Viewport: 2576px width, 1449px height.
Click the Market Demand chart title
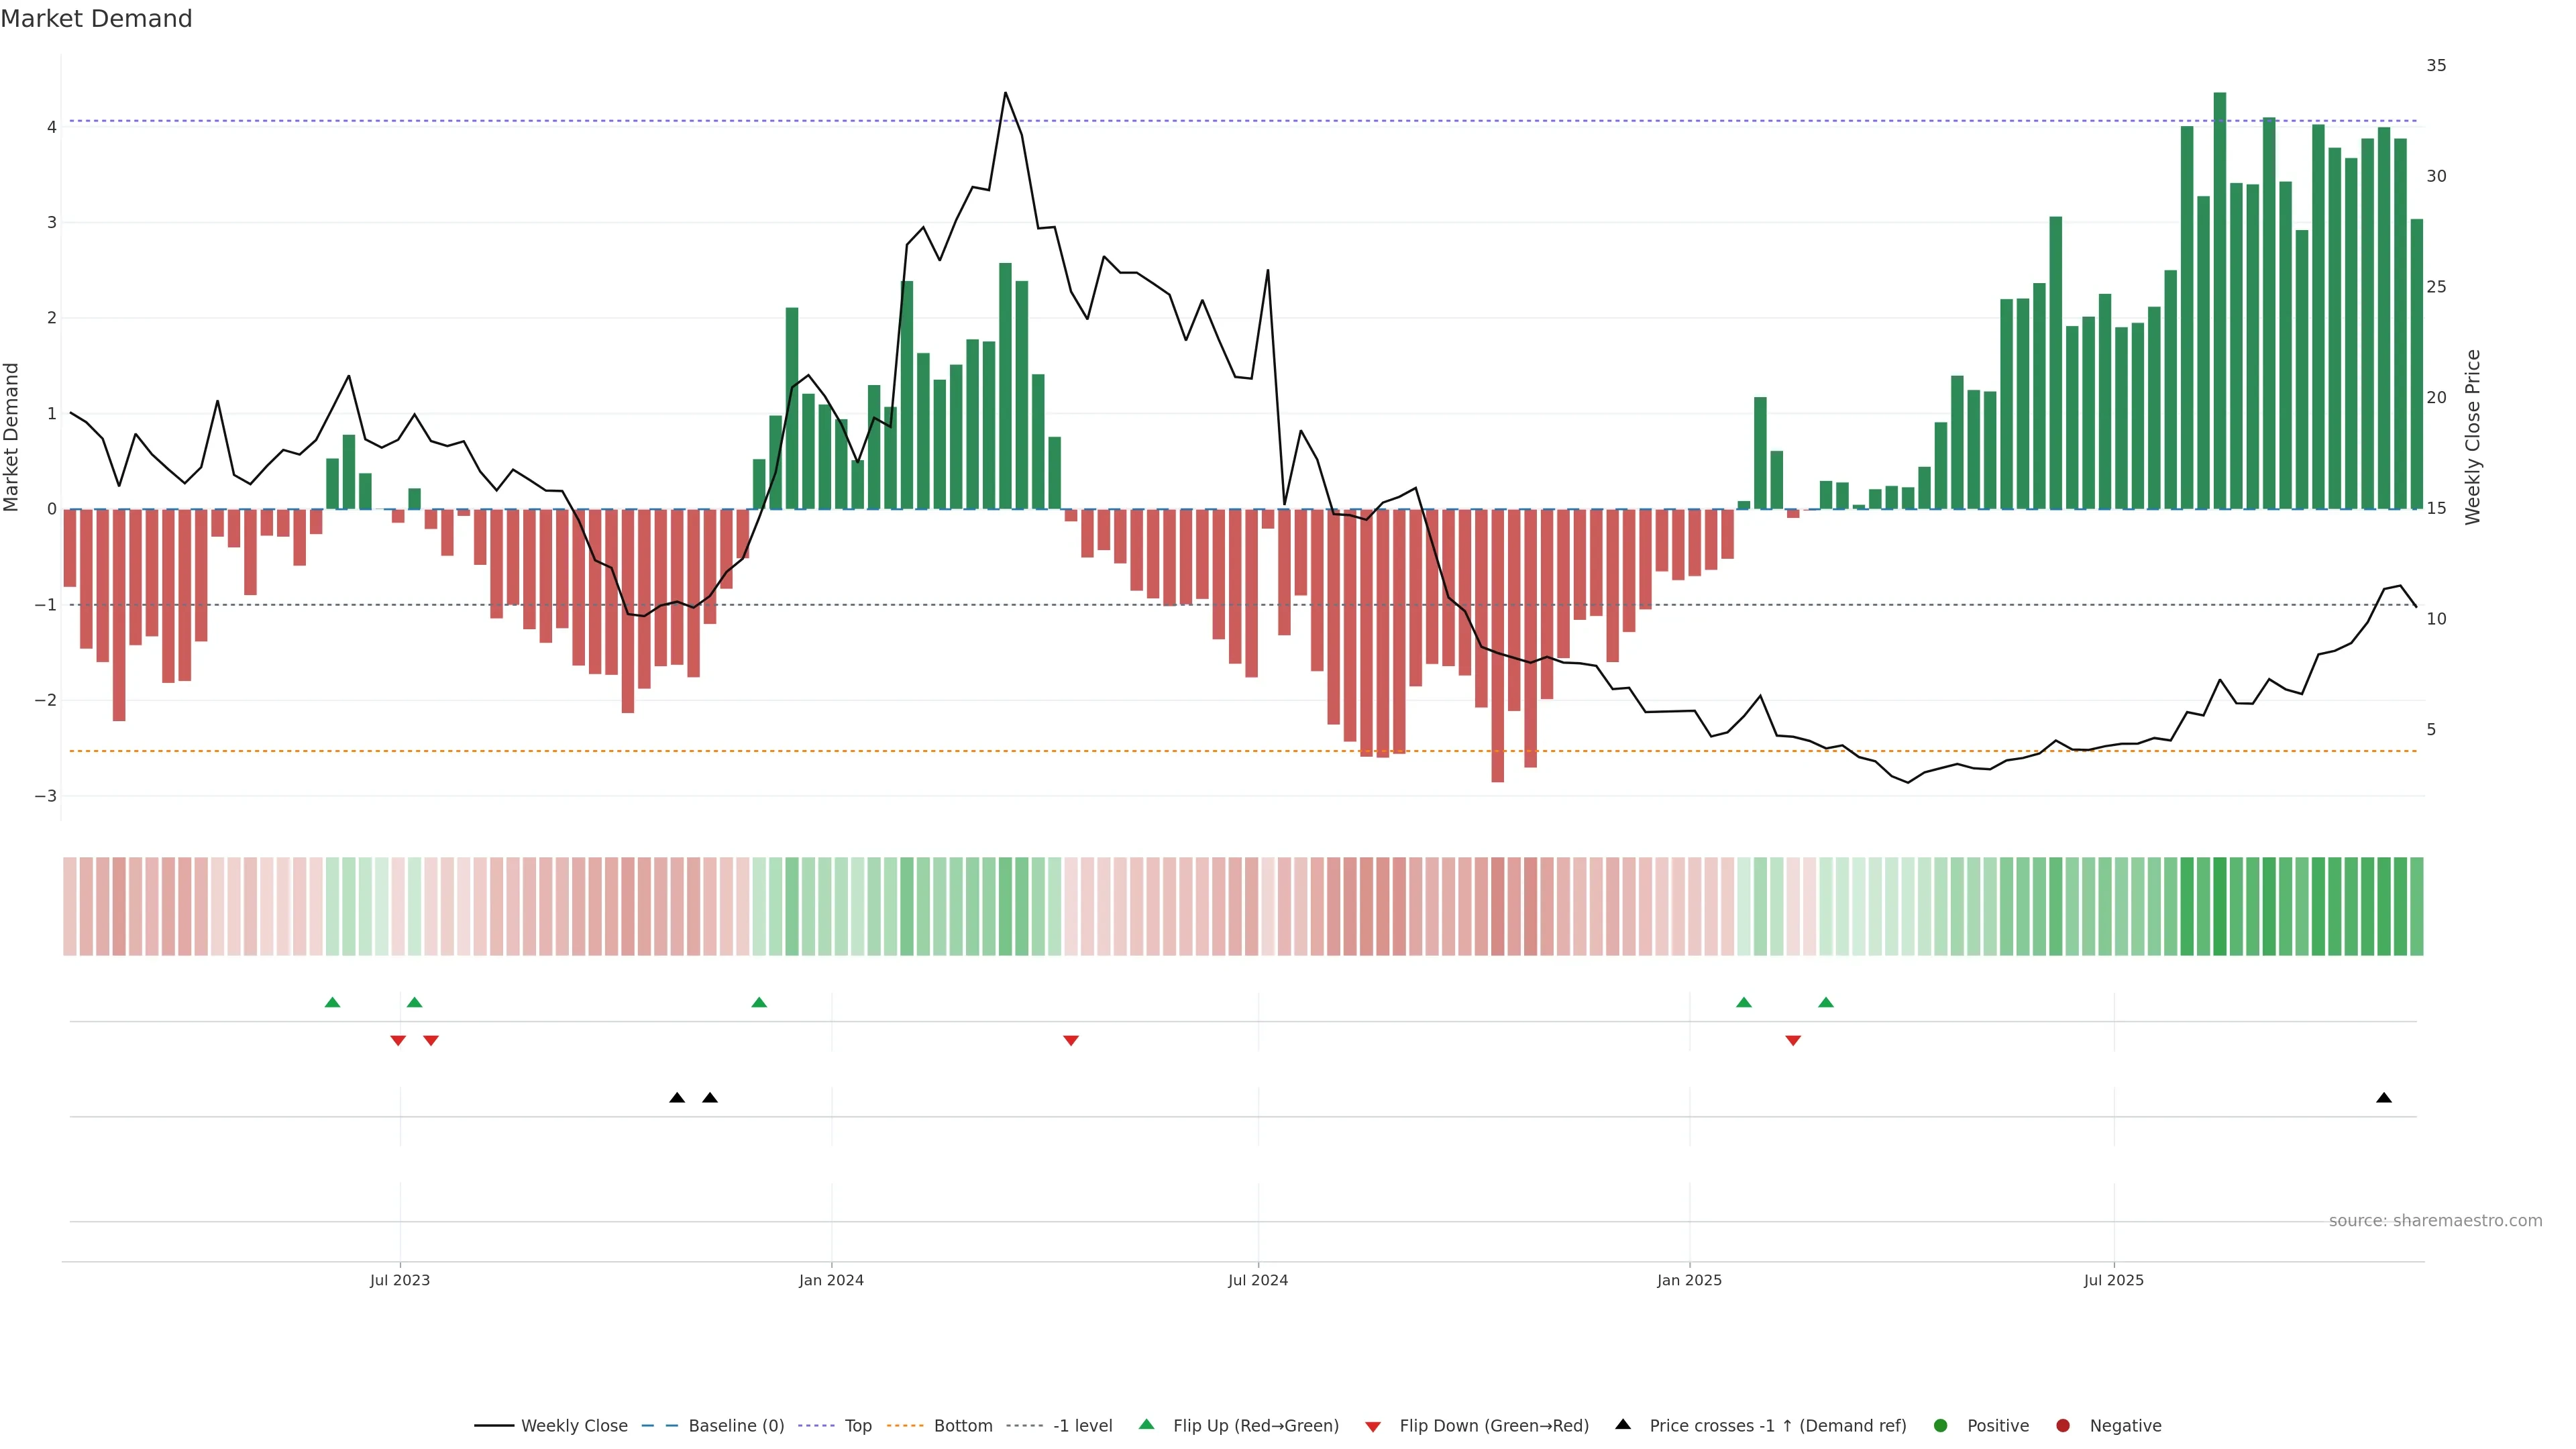(x=96, y=19)
